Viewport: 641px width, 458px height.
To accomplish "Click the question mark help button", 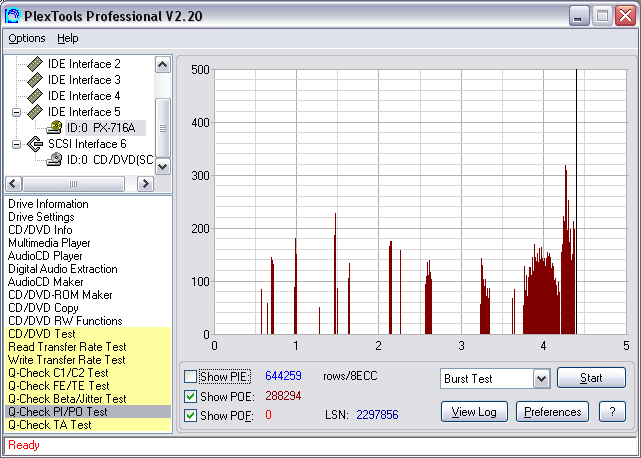I will [x=612, y=412].
